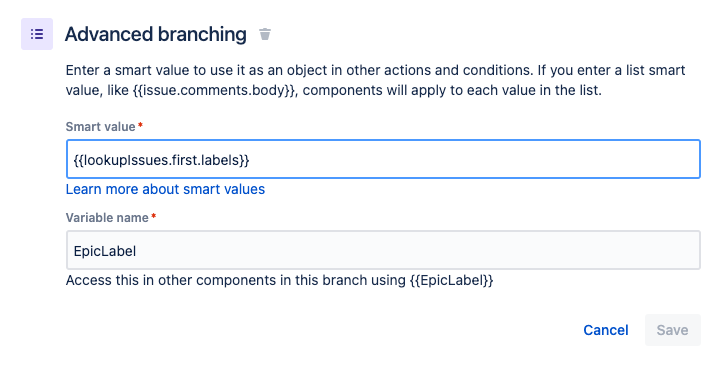Click the {{EpicLabel}} reference in the helper text

pos(452,280)
